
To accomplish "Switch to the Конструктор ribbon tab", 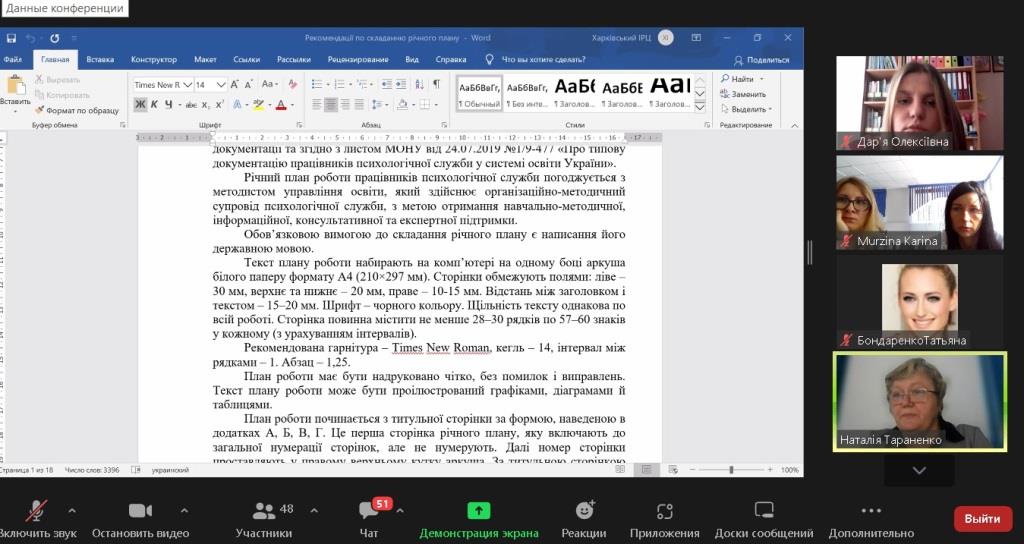I will 153,59.
